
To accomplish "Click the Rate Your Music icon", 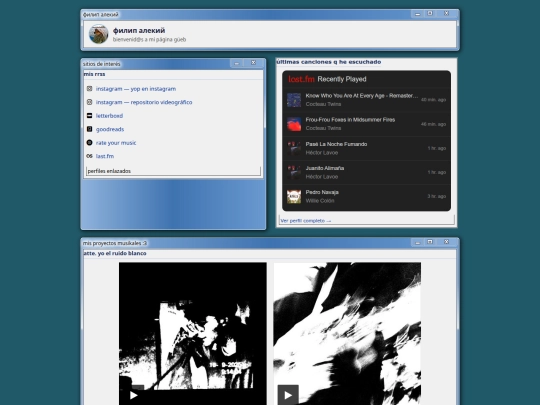I will (x=90, y=143).
